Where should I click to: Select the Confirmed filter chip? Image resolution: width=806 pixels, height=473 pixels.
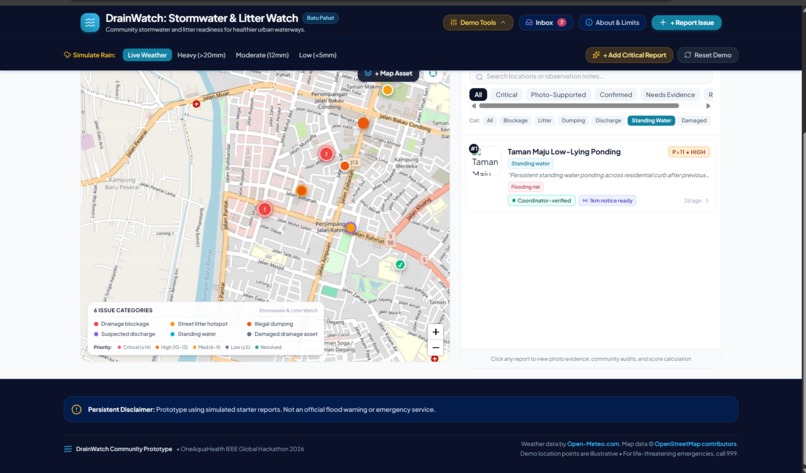tap(616, 95)
